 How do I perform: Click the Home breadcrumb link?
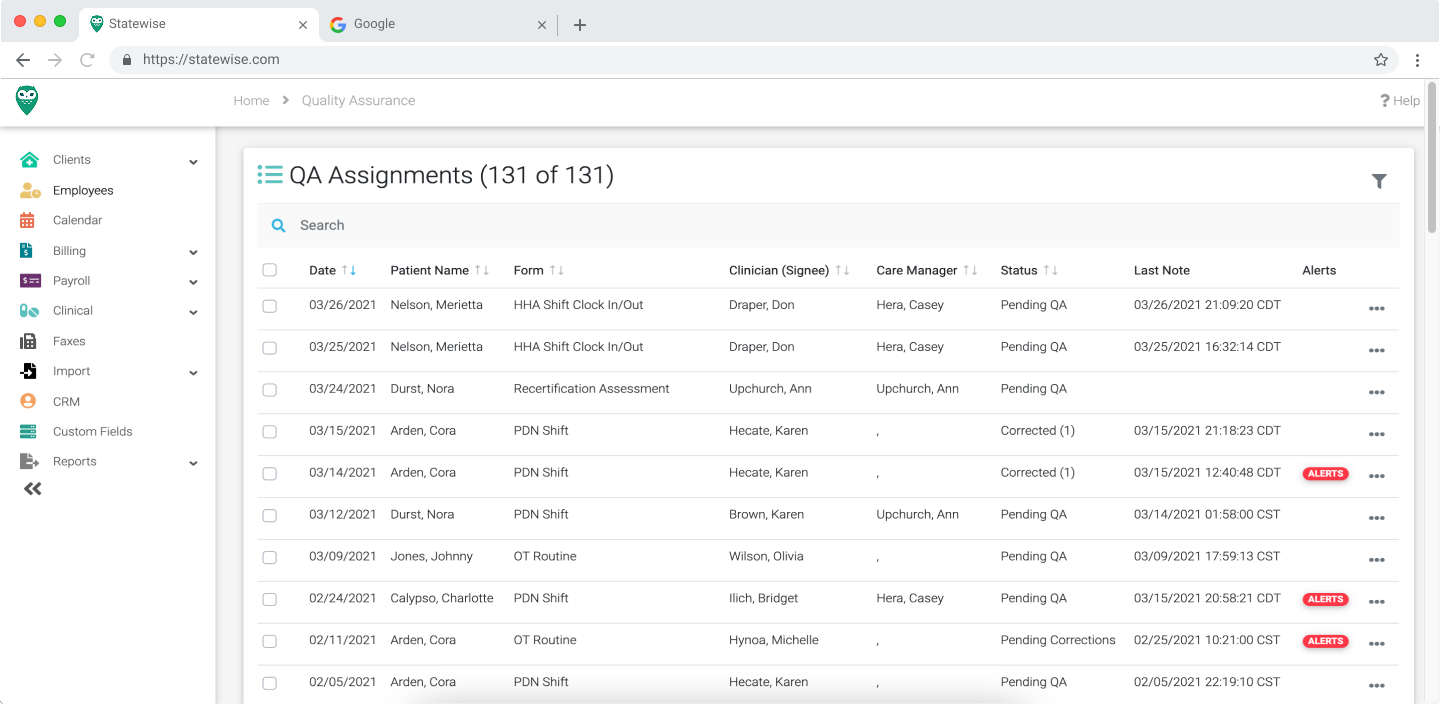251,100
